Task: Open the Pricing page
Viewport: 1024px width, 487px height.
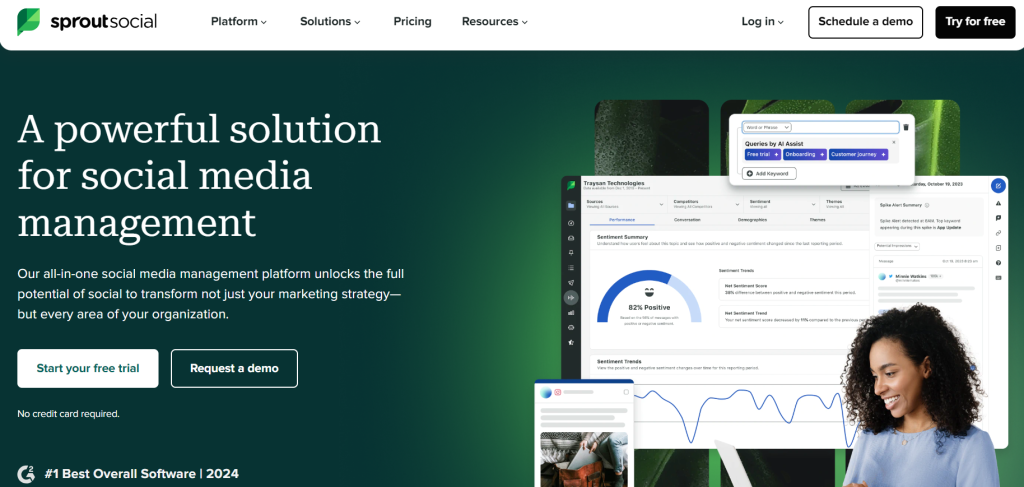Action: click(x=412, y=22)
